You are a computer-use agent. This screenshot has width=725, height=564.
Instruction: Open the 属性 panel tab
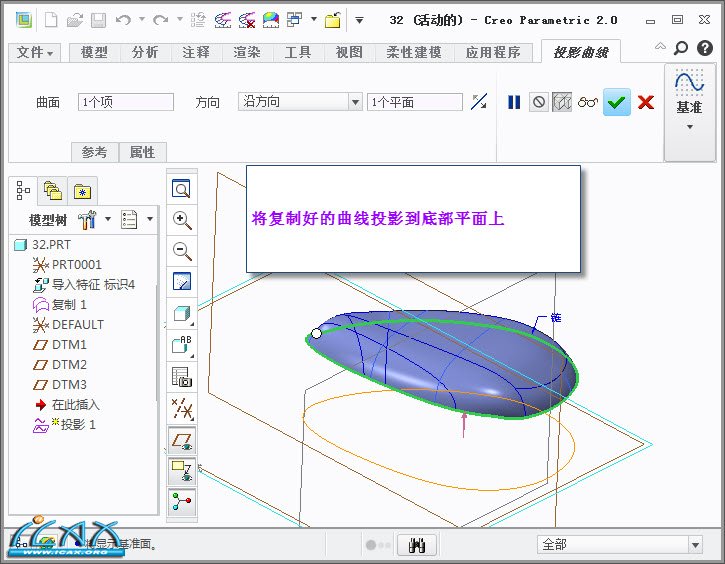142,152
